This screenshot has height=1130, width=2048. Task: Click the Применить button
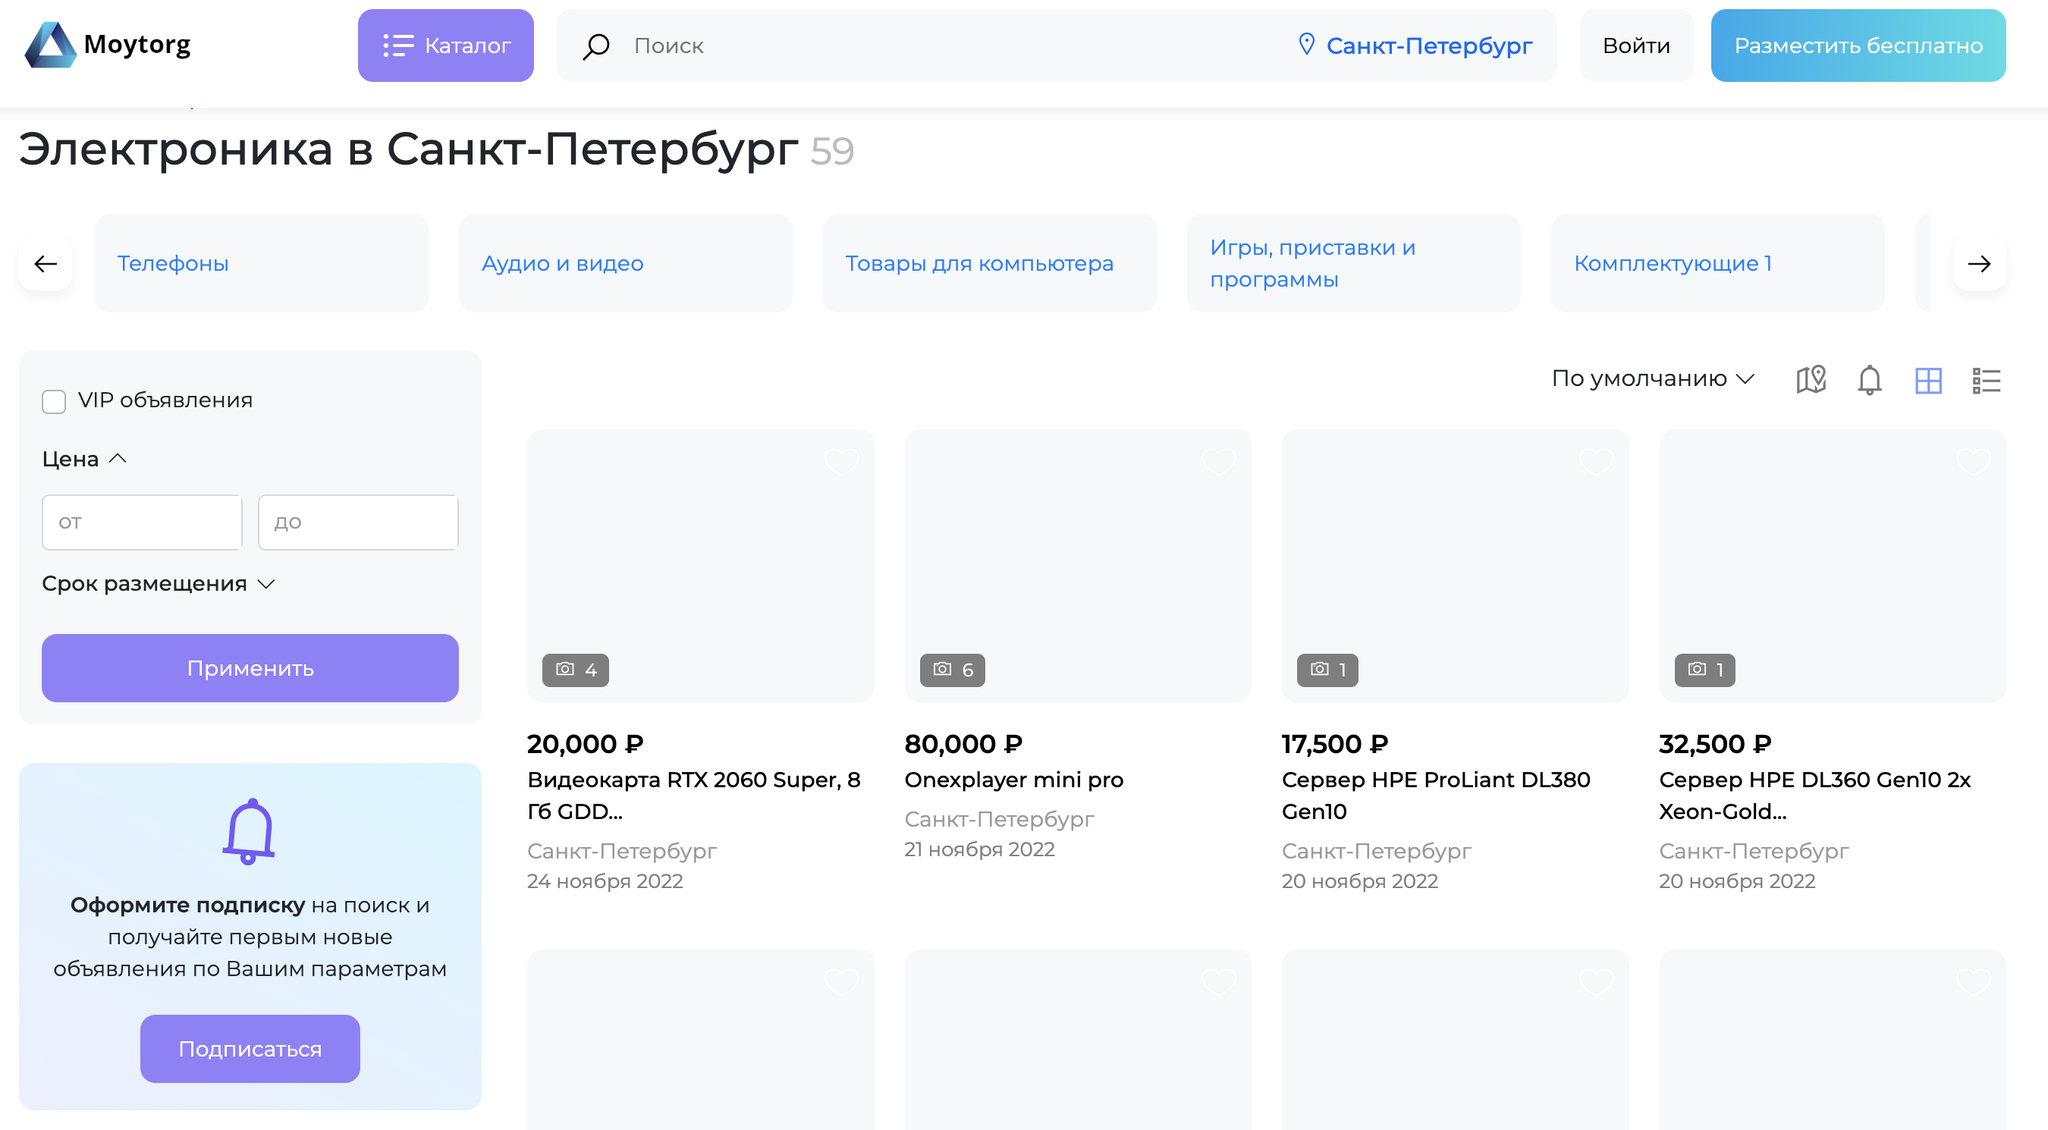coord(250,668)
